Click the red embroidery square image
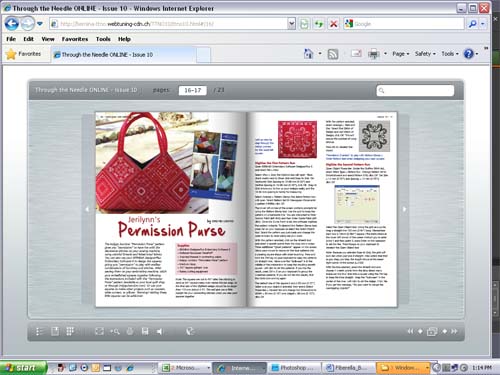The image size is (500, 375). [x=297, y=139]
